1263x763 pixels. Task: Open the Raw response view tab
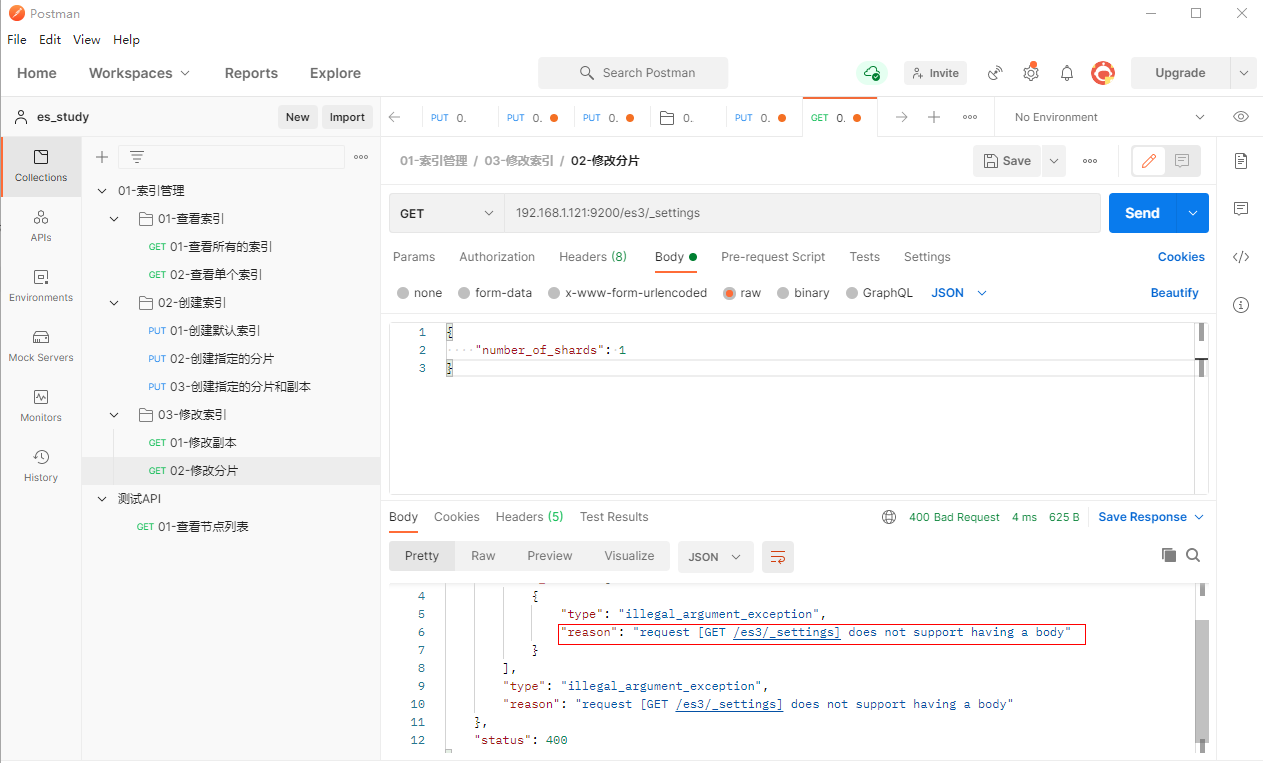[483, 556]
